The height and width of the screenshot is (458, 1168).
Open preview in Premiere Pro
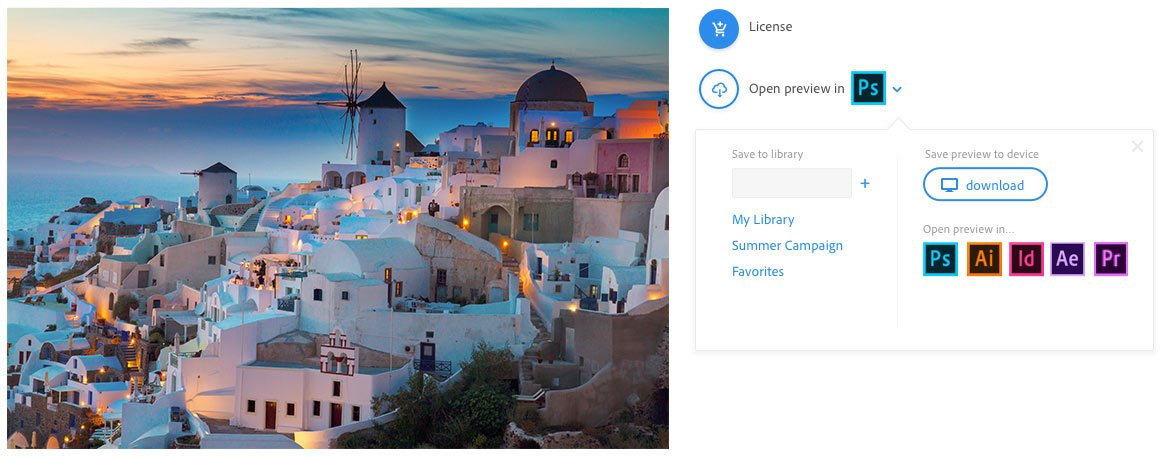(1110, 259)
